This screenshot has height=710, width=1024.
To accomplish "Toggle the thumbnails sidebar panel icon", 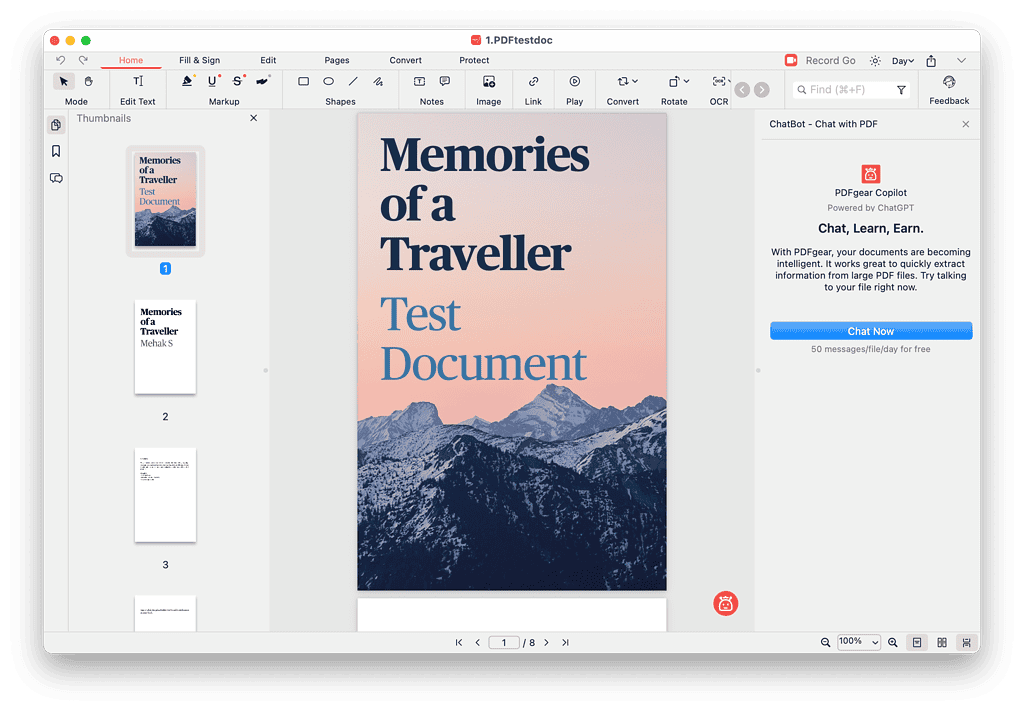I will pos(56,124).
